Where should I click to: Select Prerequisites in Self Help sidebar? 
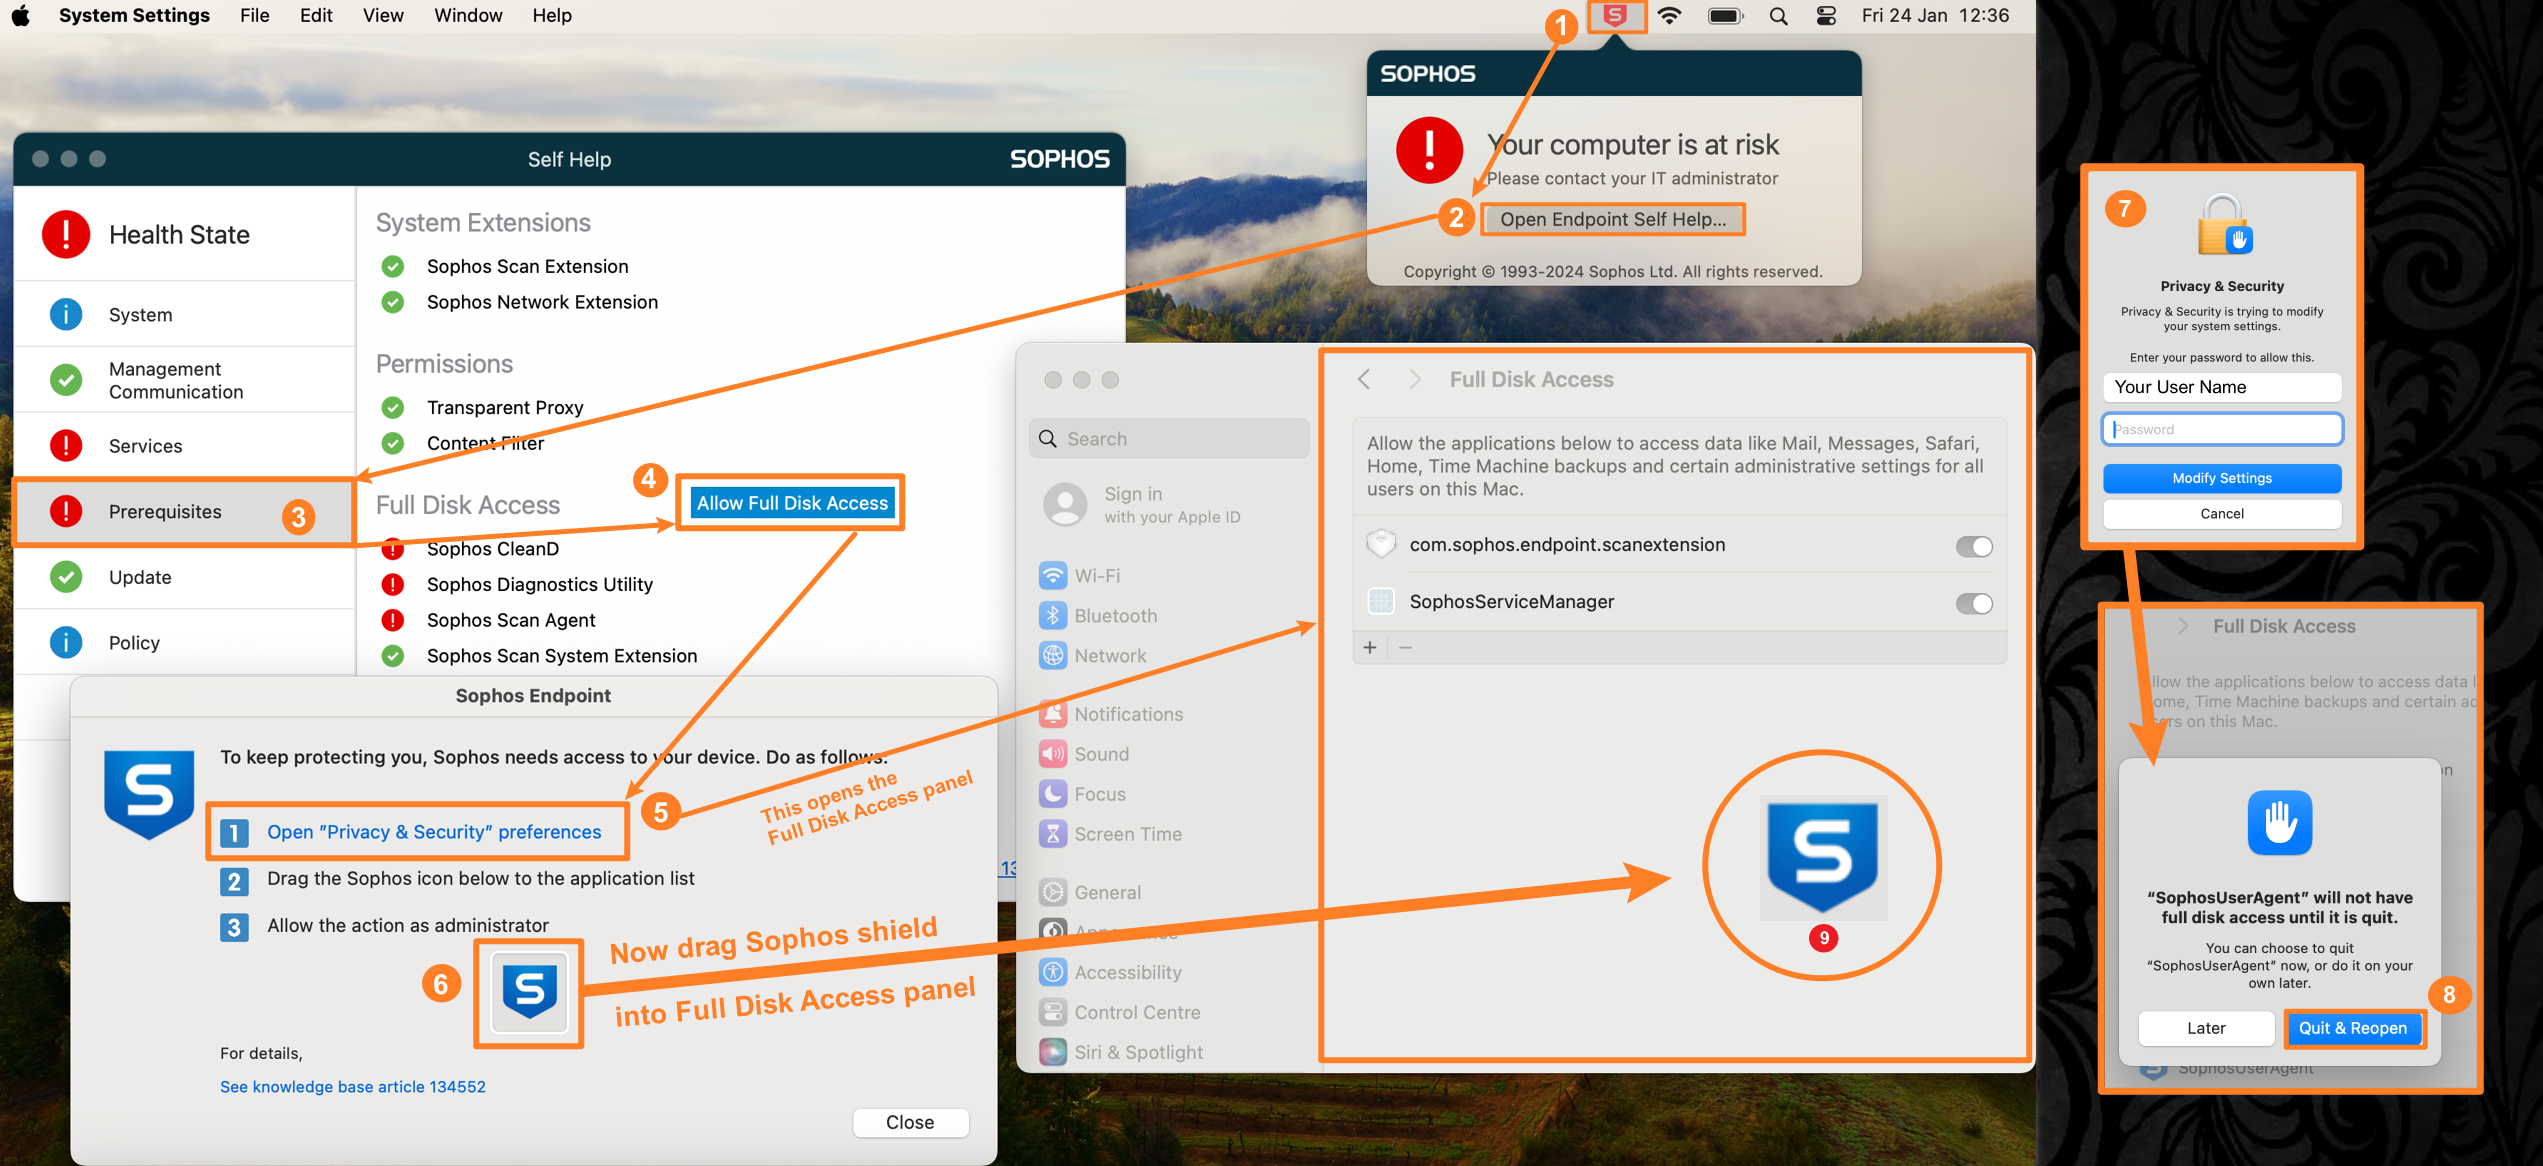point(185,512)
